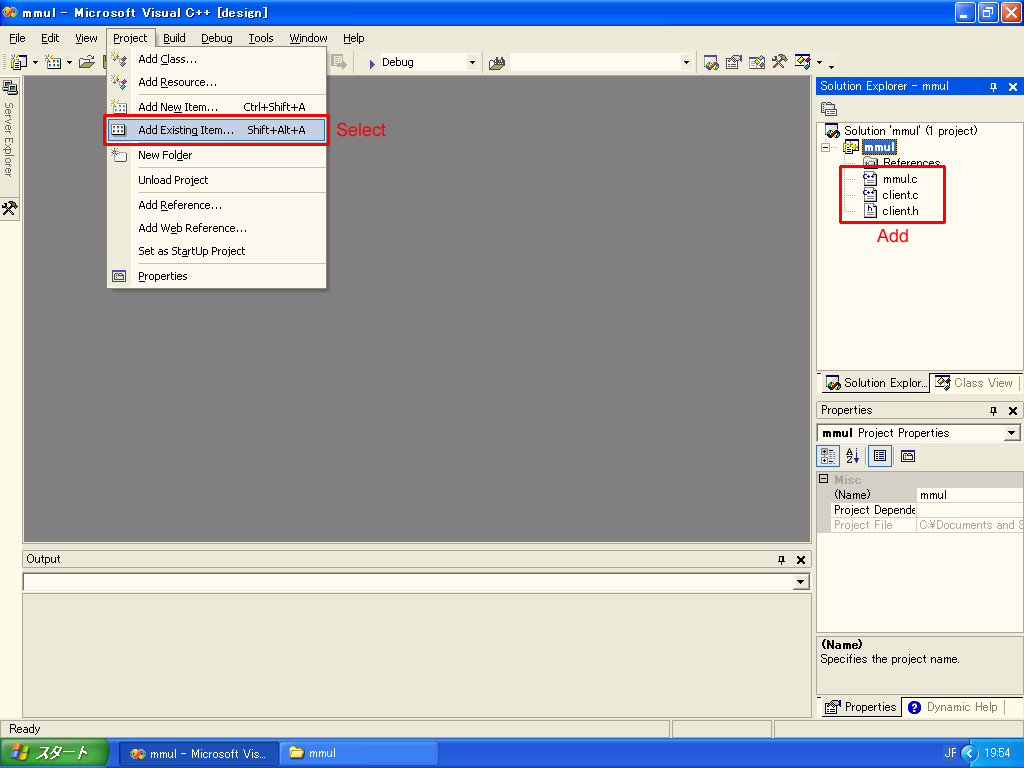Viewport: 1024px width, 768px height.
Task: Collapse the Misc property category
Action: [x=824, y=479]
